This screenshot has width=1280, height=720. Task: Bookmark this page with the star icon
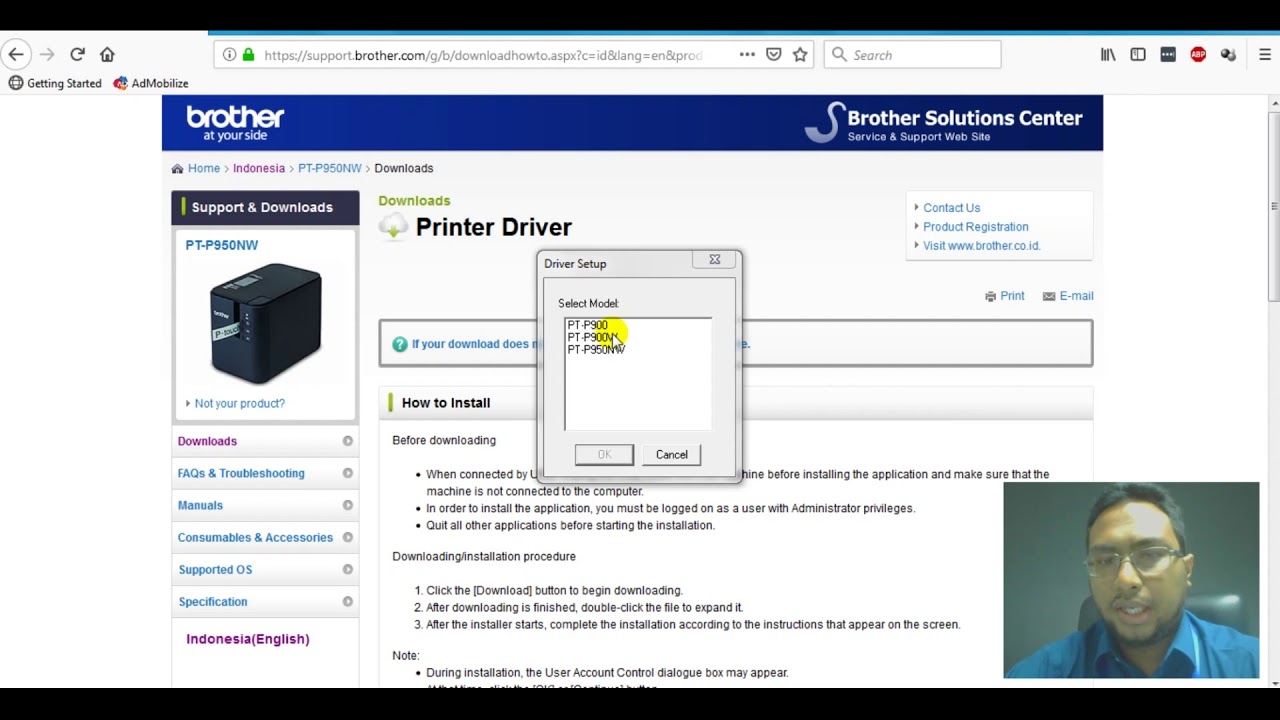tap(800, 55)
